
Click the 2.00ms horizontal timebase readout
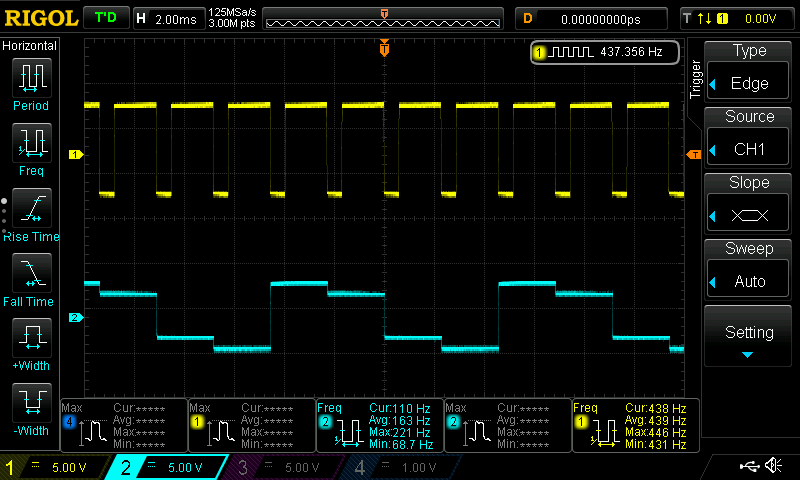coord(168,18)
